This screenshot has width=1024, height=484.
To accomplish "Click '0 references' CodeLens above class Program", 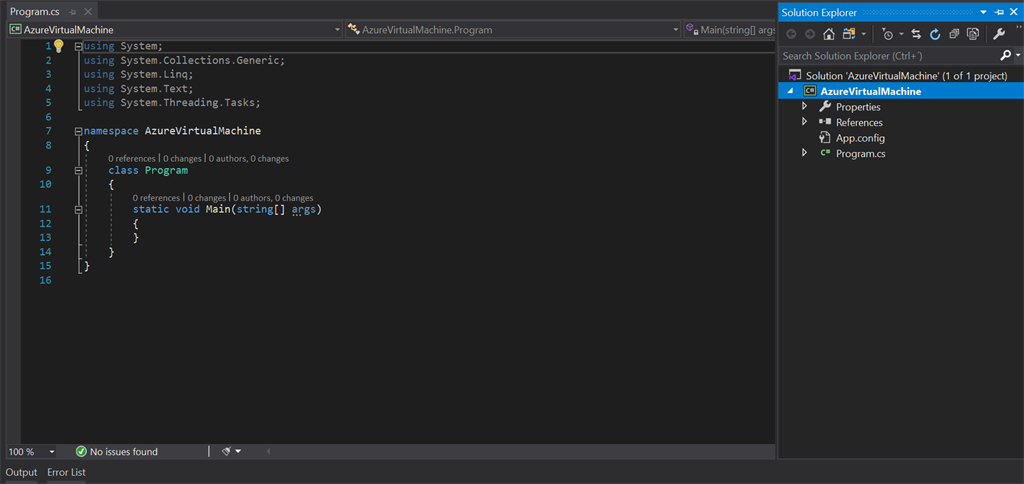I will click(132, 158).
